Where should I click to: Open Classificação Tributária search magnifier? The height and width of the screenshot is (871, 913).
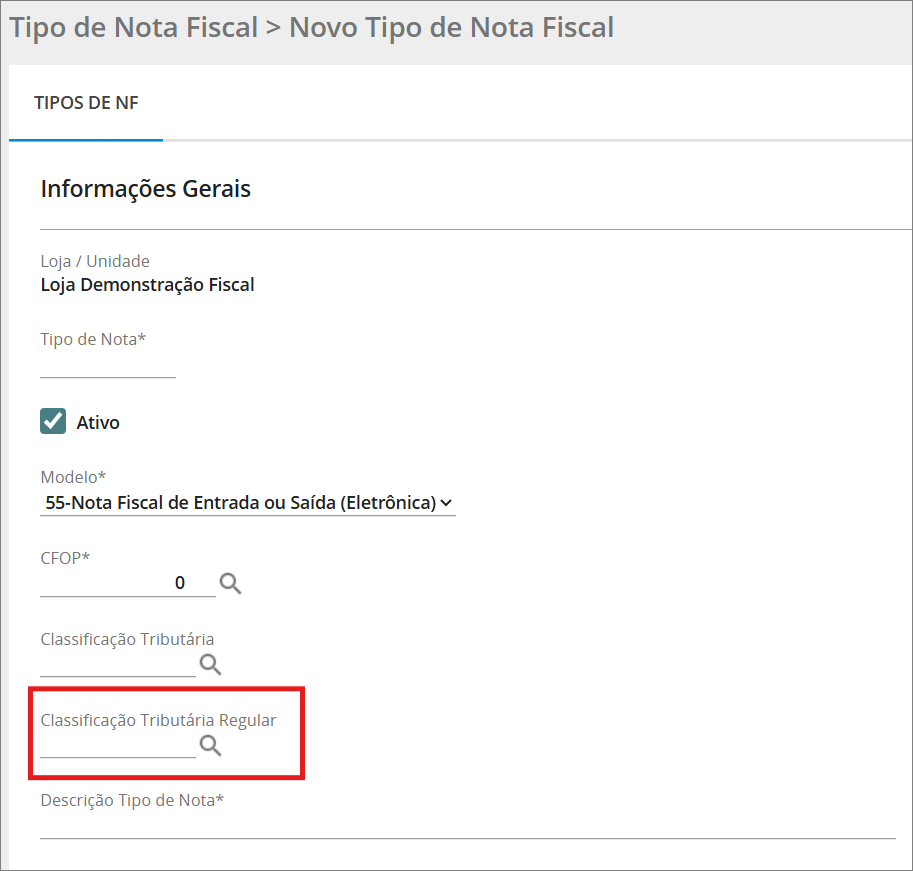210,664
